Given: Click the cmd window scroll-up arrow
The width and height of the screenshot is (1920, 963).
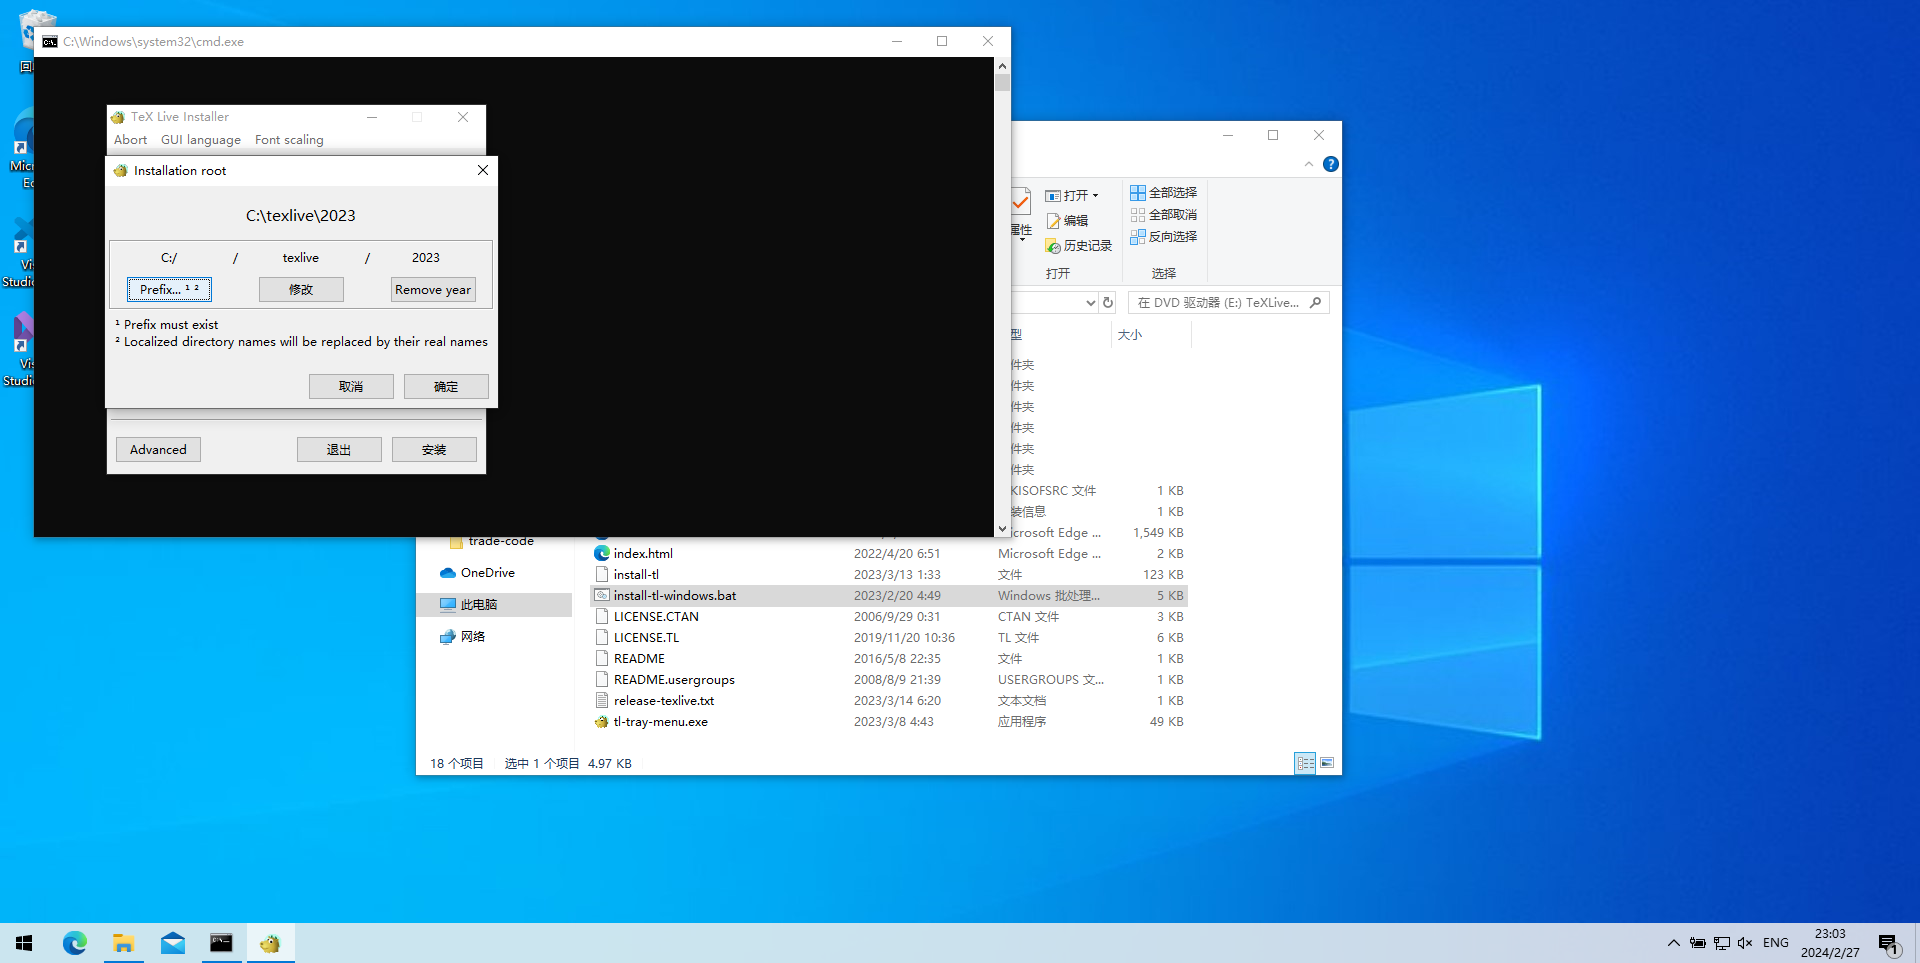Looking at the screenshot, I should (1002, 66).
